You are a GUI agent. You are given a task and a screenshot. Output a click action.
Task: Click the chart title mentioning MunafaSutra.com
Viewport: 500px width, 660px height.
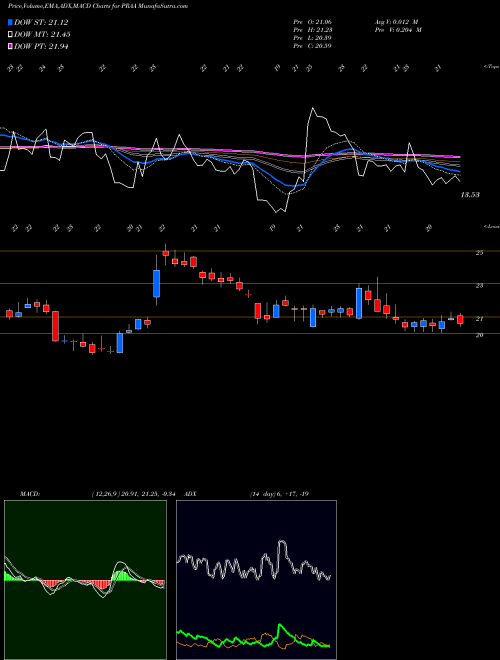coord(98,6)
